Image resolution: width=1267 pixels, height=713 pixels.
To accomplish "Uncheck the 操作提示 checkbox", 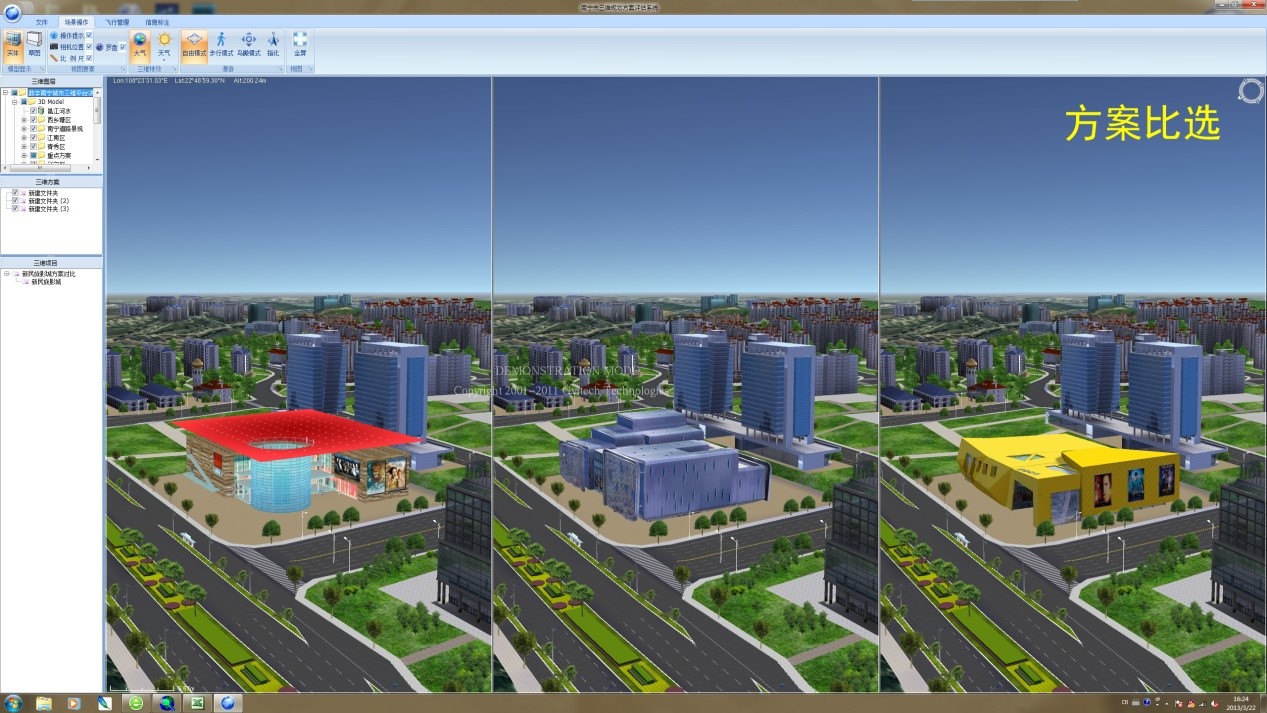I will pos(89,35).
